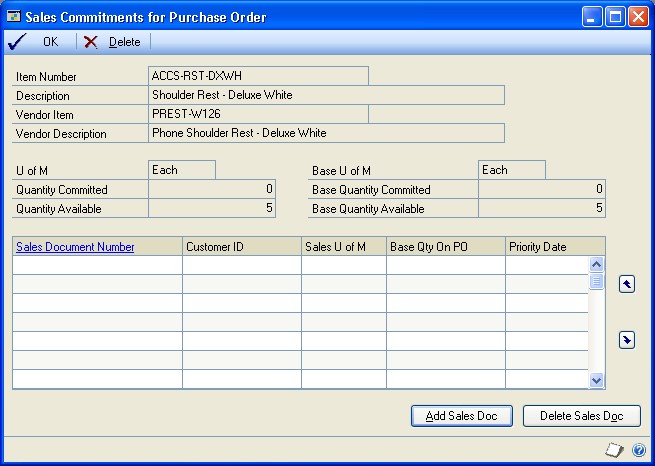Click the first row Priority Date cell
The width and height of the screenshot is (655, 466).
coord(547,265)
